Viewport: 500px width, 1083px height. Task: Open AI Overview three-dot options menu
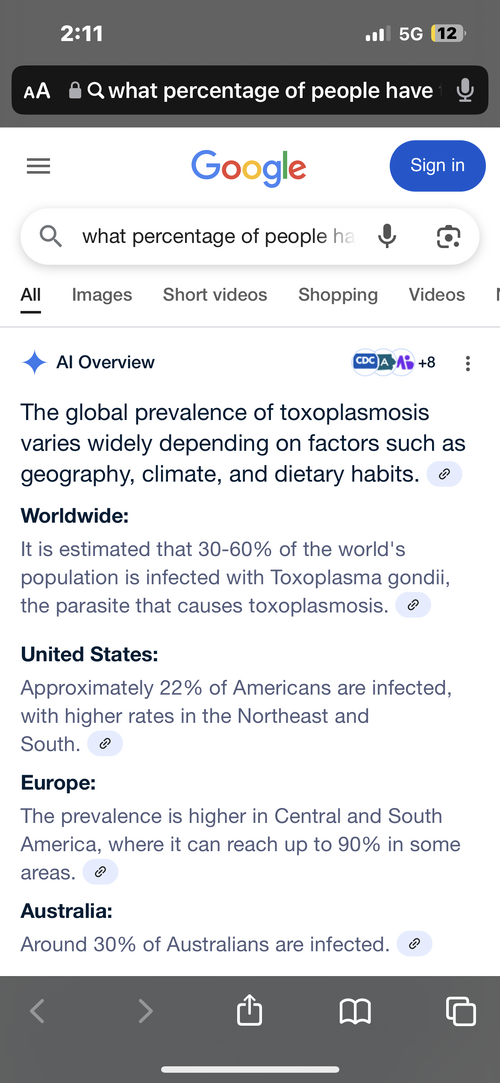click(468, 363)
